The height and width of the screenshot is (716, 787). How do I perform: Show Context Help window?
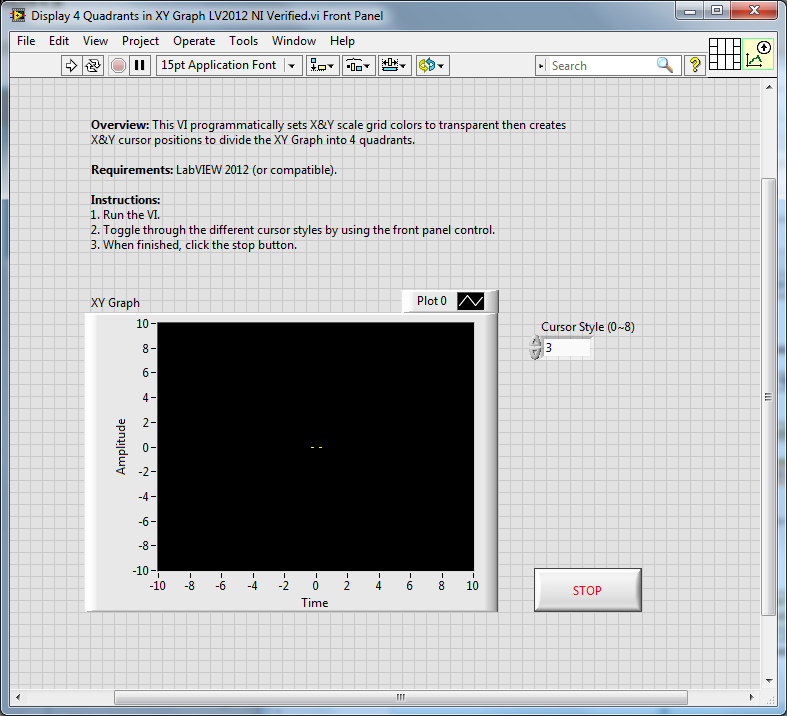[x=695, y=65]
